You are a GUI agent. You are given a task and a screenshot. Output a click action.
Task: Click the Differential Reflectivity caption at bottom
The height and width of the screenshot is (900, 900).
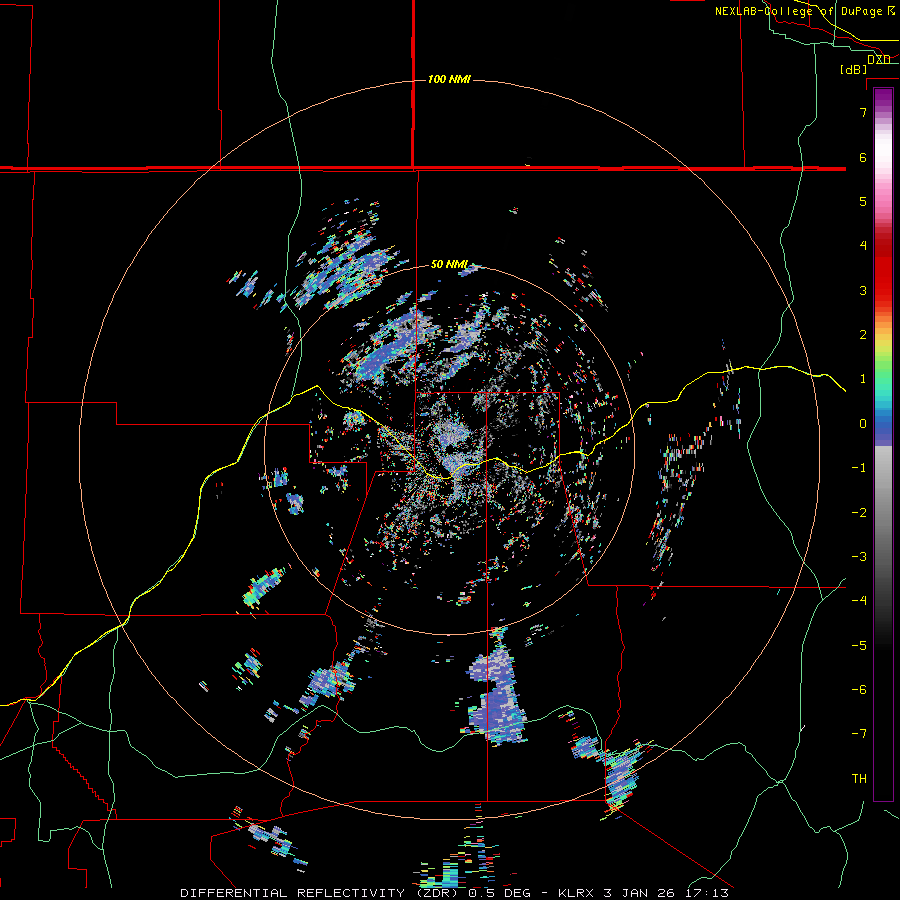[x=454, y=893]
